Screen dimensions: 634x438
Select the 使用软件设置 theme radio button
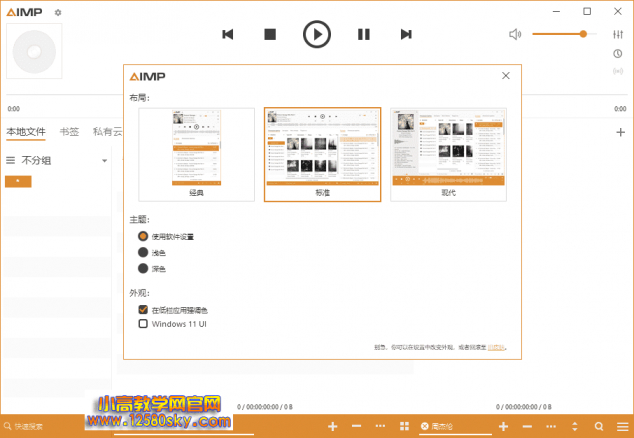143,236
